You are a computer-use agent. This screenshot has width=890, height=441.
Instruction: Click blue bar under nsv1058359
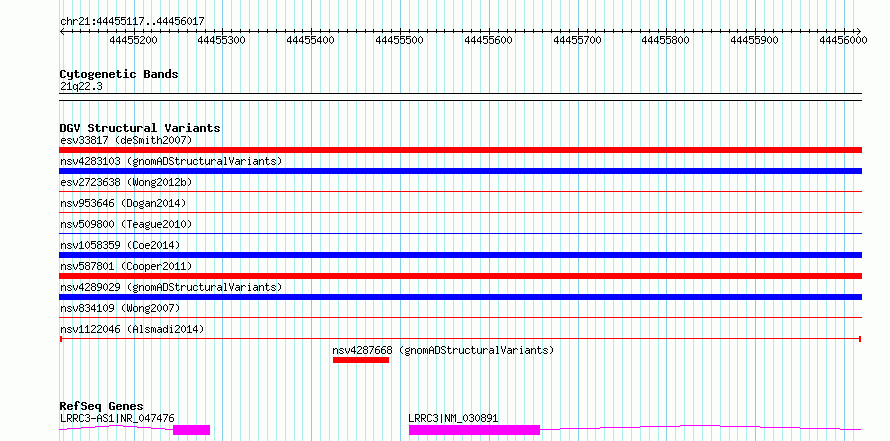(461, 255)
